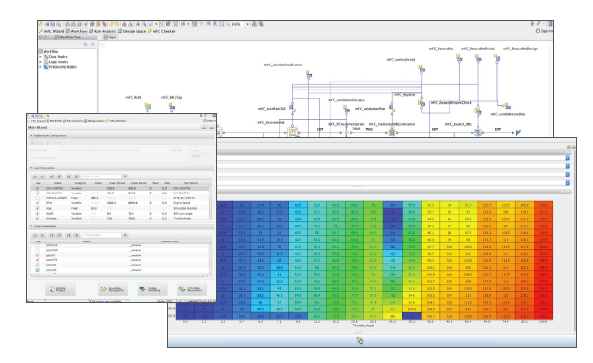Click the icon in heatmap window bottom bar
This screenshot has width=593, height=363.
click(x=360, y=340)
